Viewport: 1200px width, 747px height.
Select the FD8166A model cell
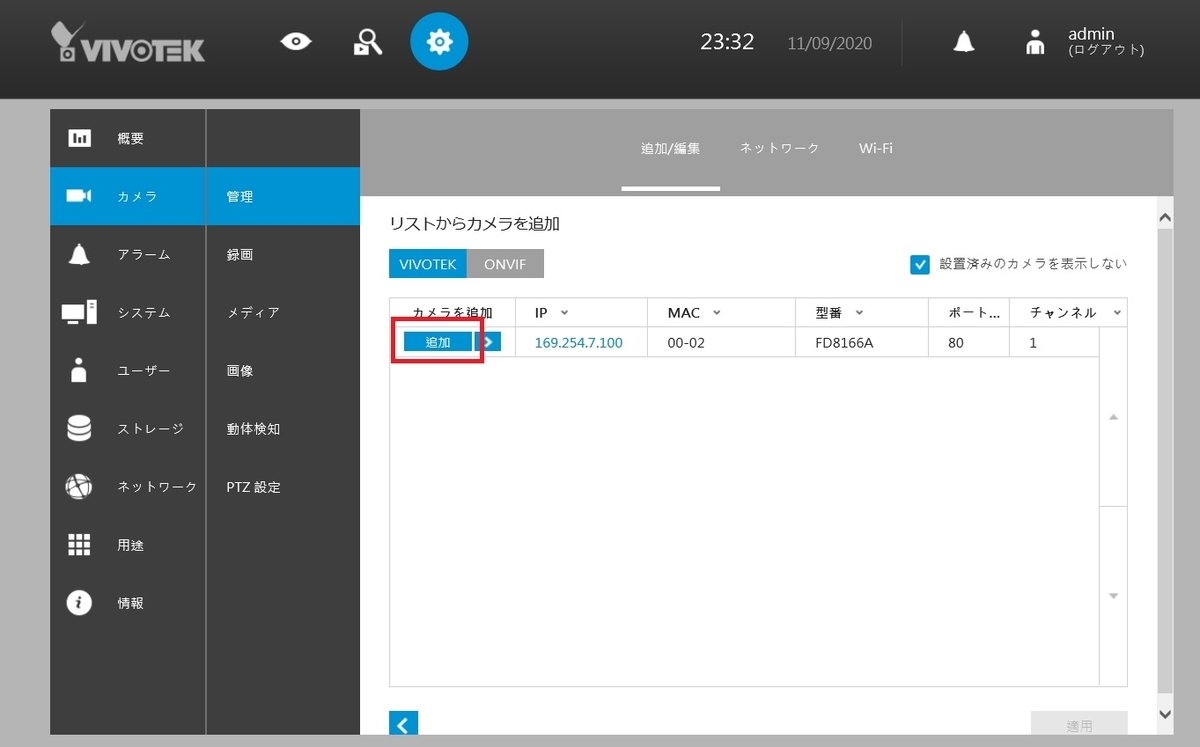pyautogui.click(x=862, y=342)
